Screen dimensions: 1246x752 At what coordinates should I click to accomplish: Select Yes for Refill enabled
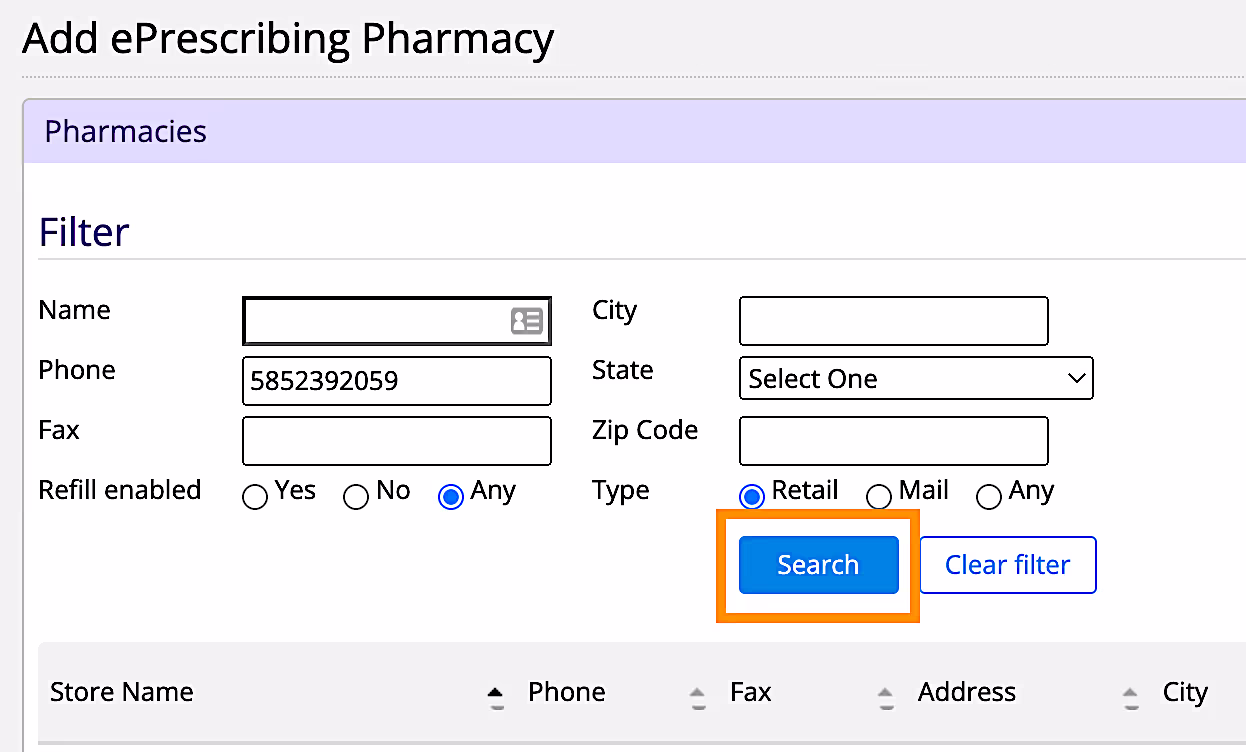[x=256, y=497]
